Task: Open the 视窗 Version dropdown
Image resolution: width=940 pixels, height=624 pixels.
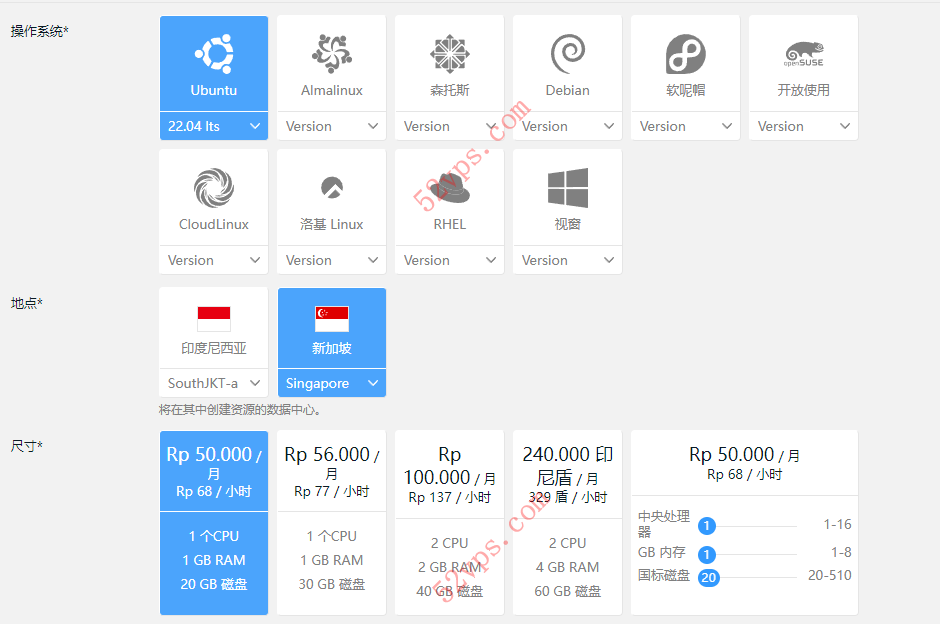Action: click(568, 260)
